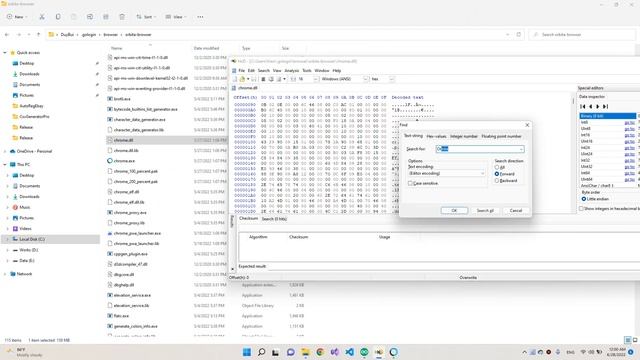640x360 pixels.
Task: Click the Copy icon in Explorer toolbar
Action: tap(58, 17)
